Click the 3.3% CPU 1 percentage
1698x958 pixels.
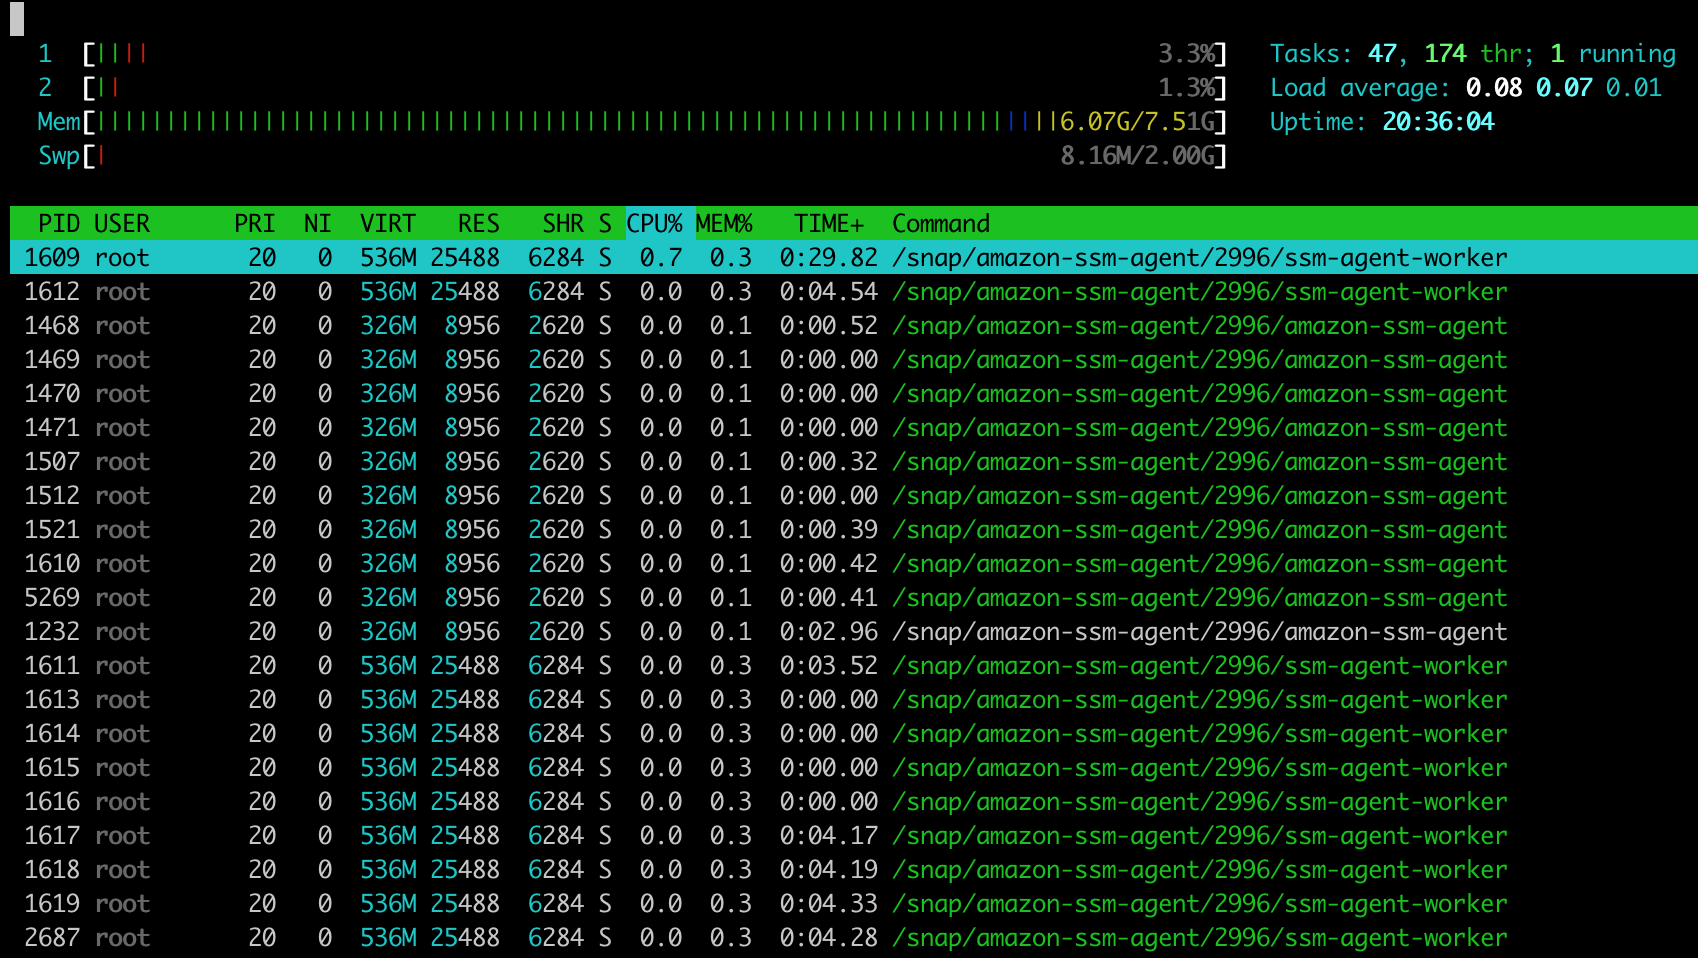(1186, 53)
